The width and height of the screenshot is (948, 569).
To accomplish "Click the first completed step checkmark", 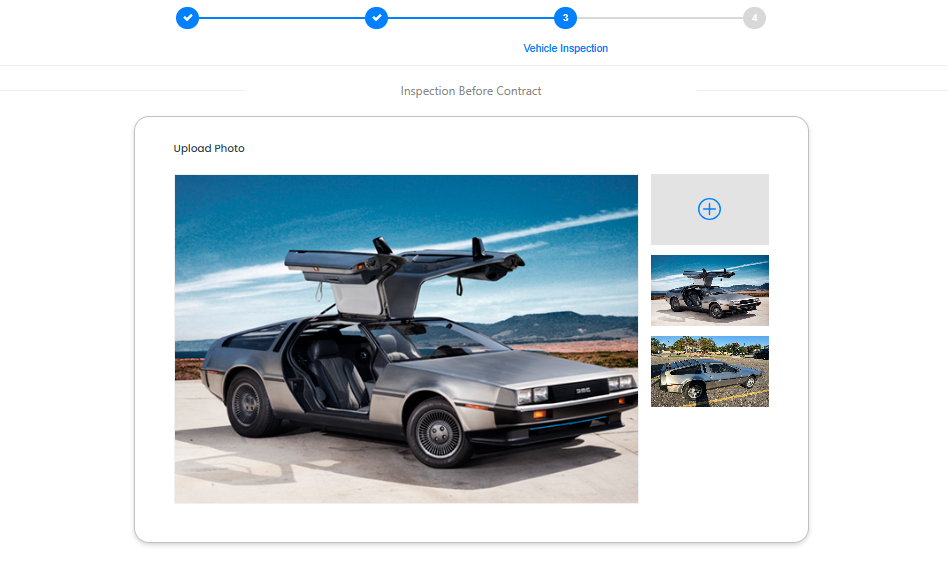I will click(187, 18).
